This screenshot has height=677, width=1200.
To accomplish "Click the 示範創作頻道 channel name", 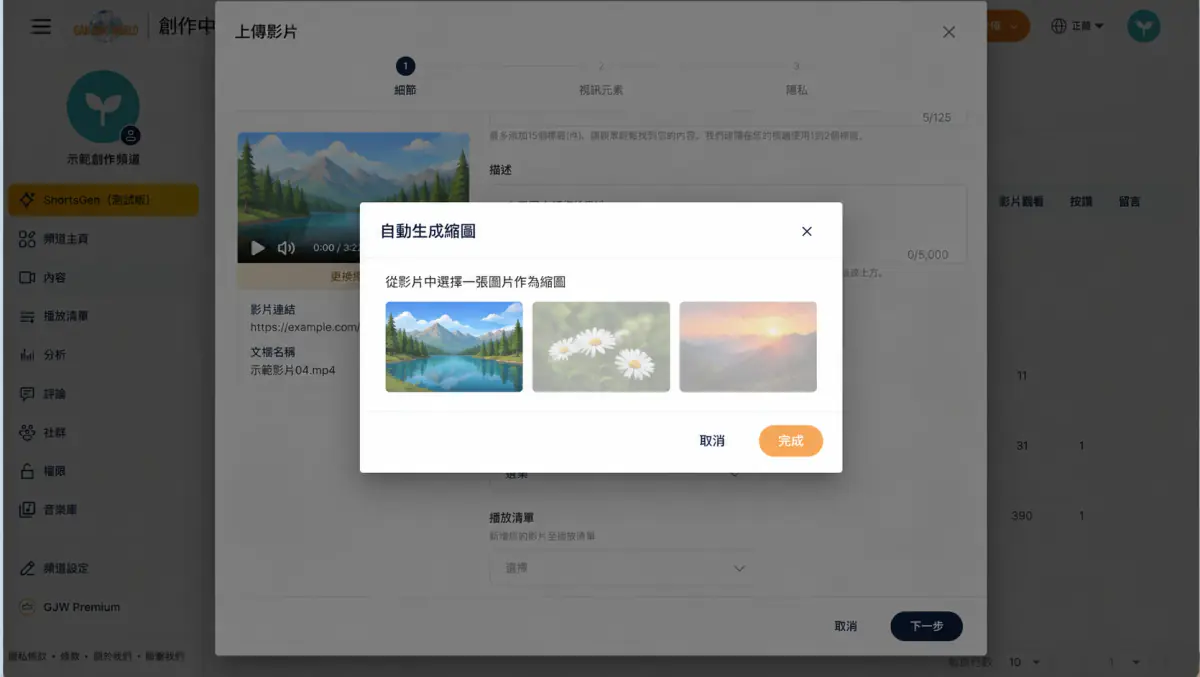I will [x=103, y=160].
